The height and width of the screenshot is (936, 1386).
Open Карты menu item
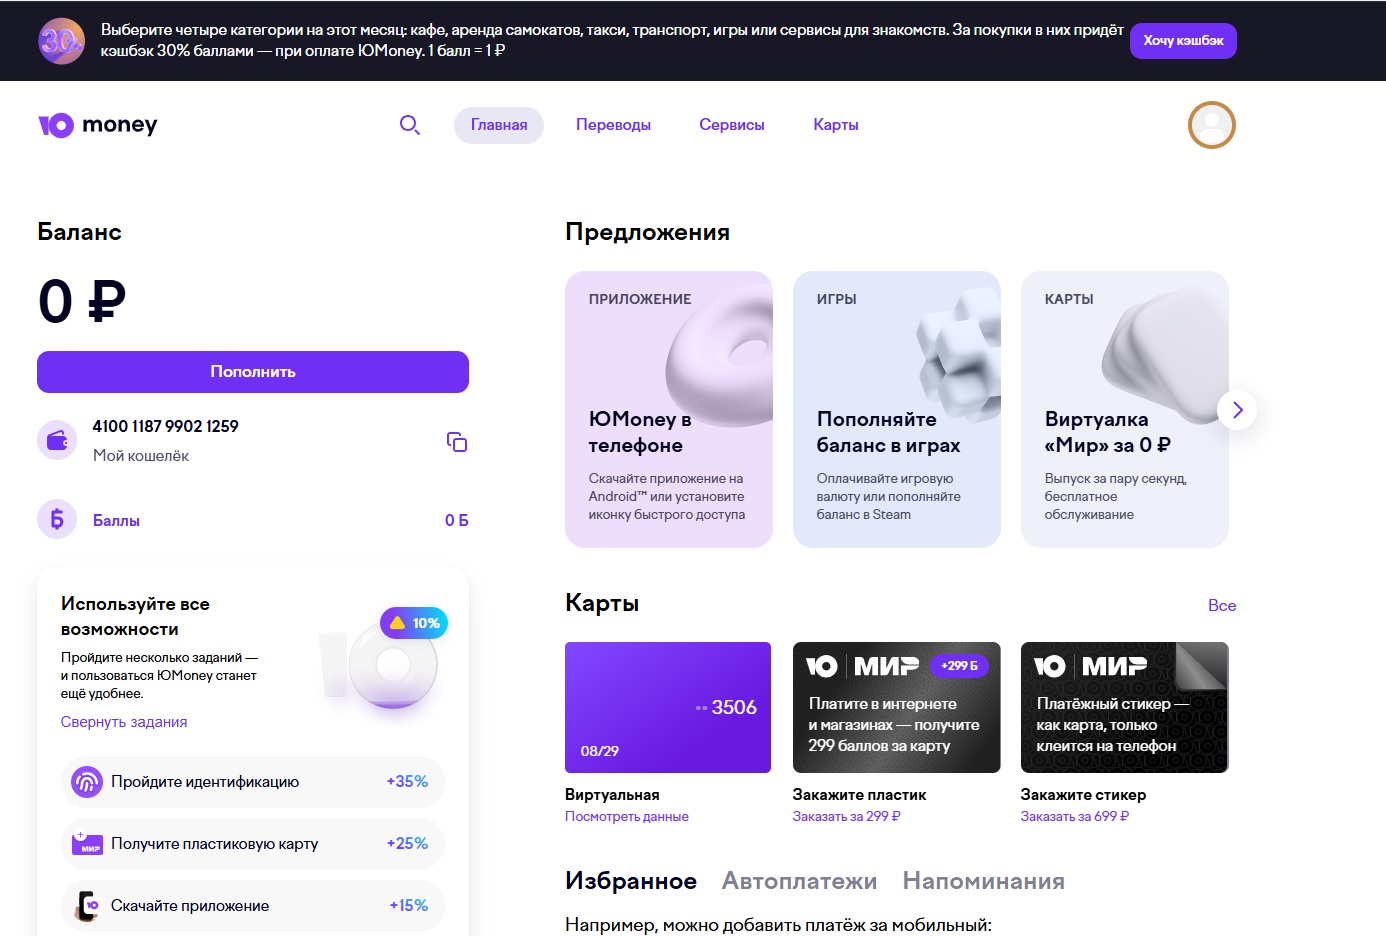click(x=836, y=125)
